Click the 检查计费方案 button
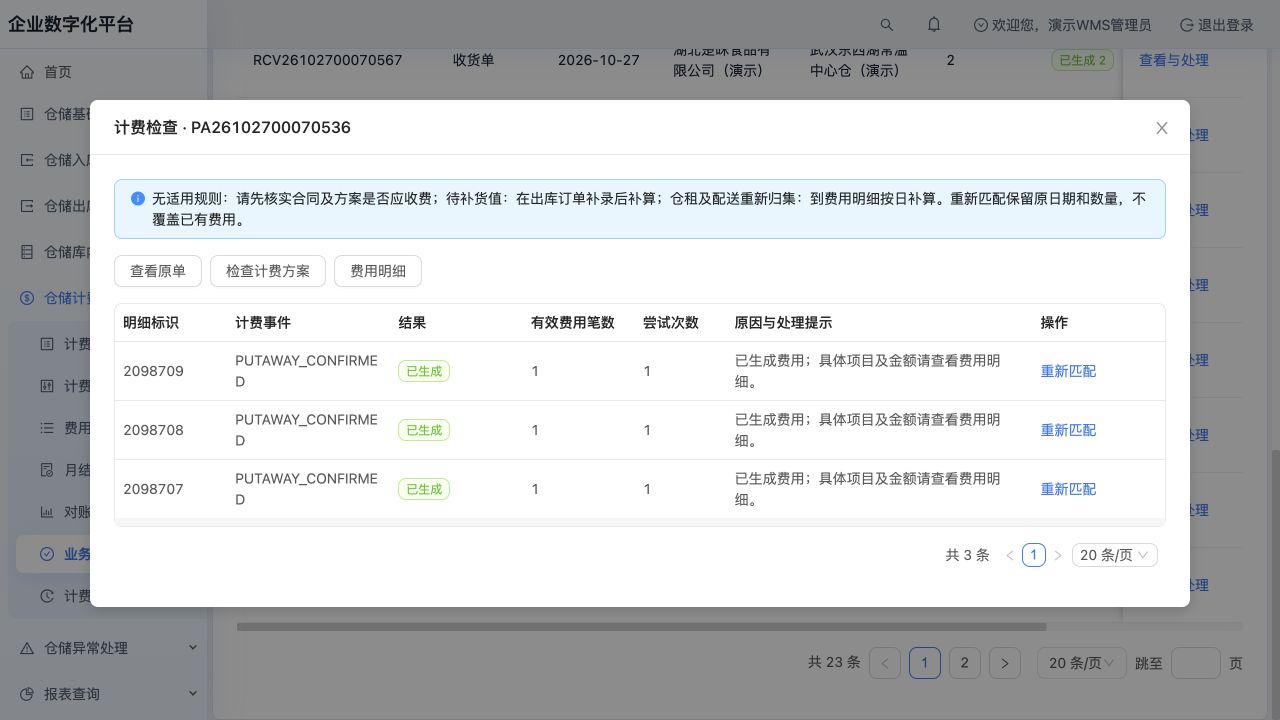 click(x=268, y=271)
